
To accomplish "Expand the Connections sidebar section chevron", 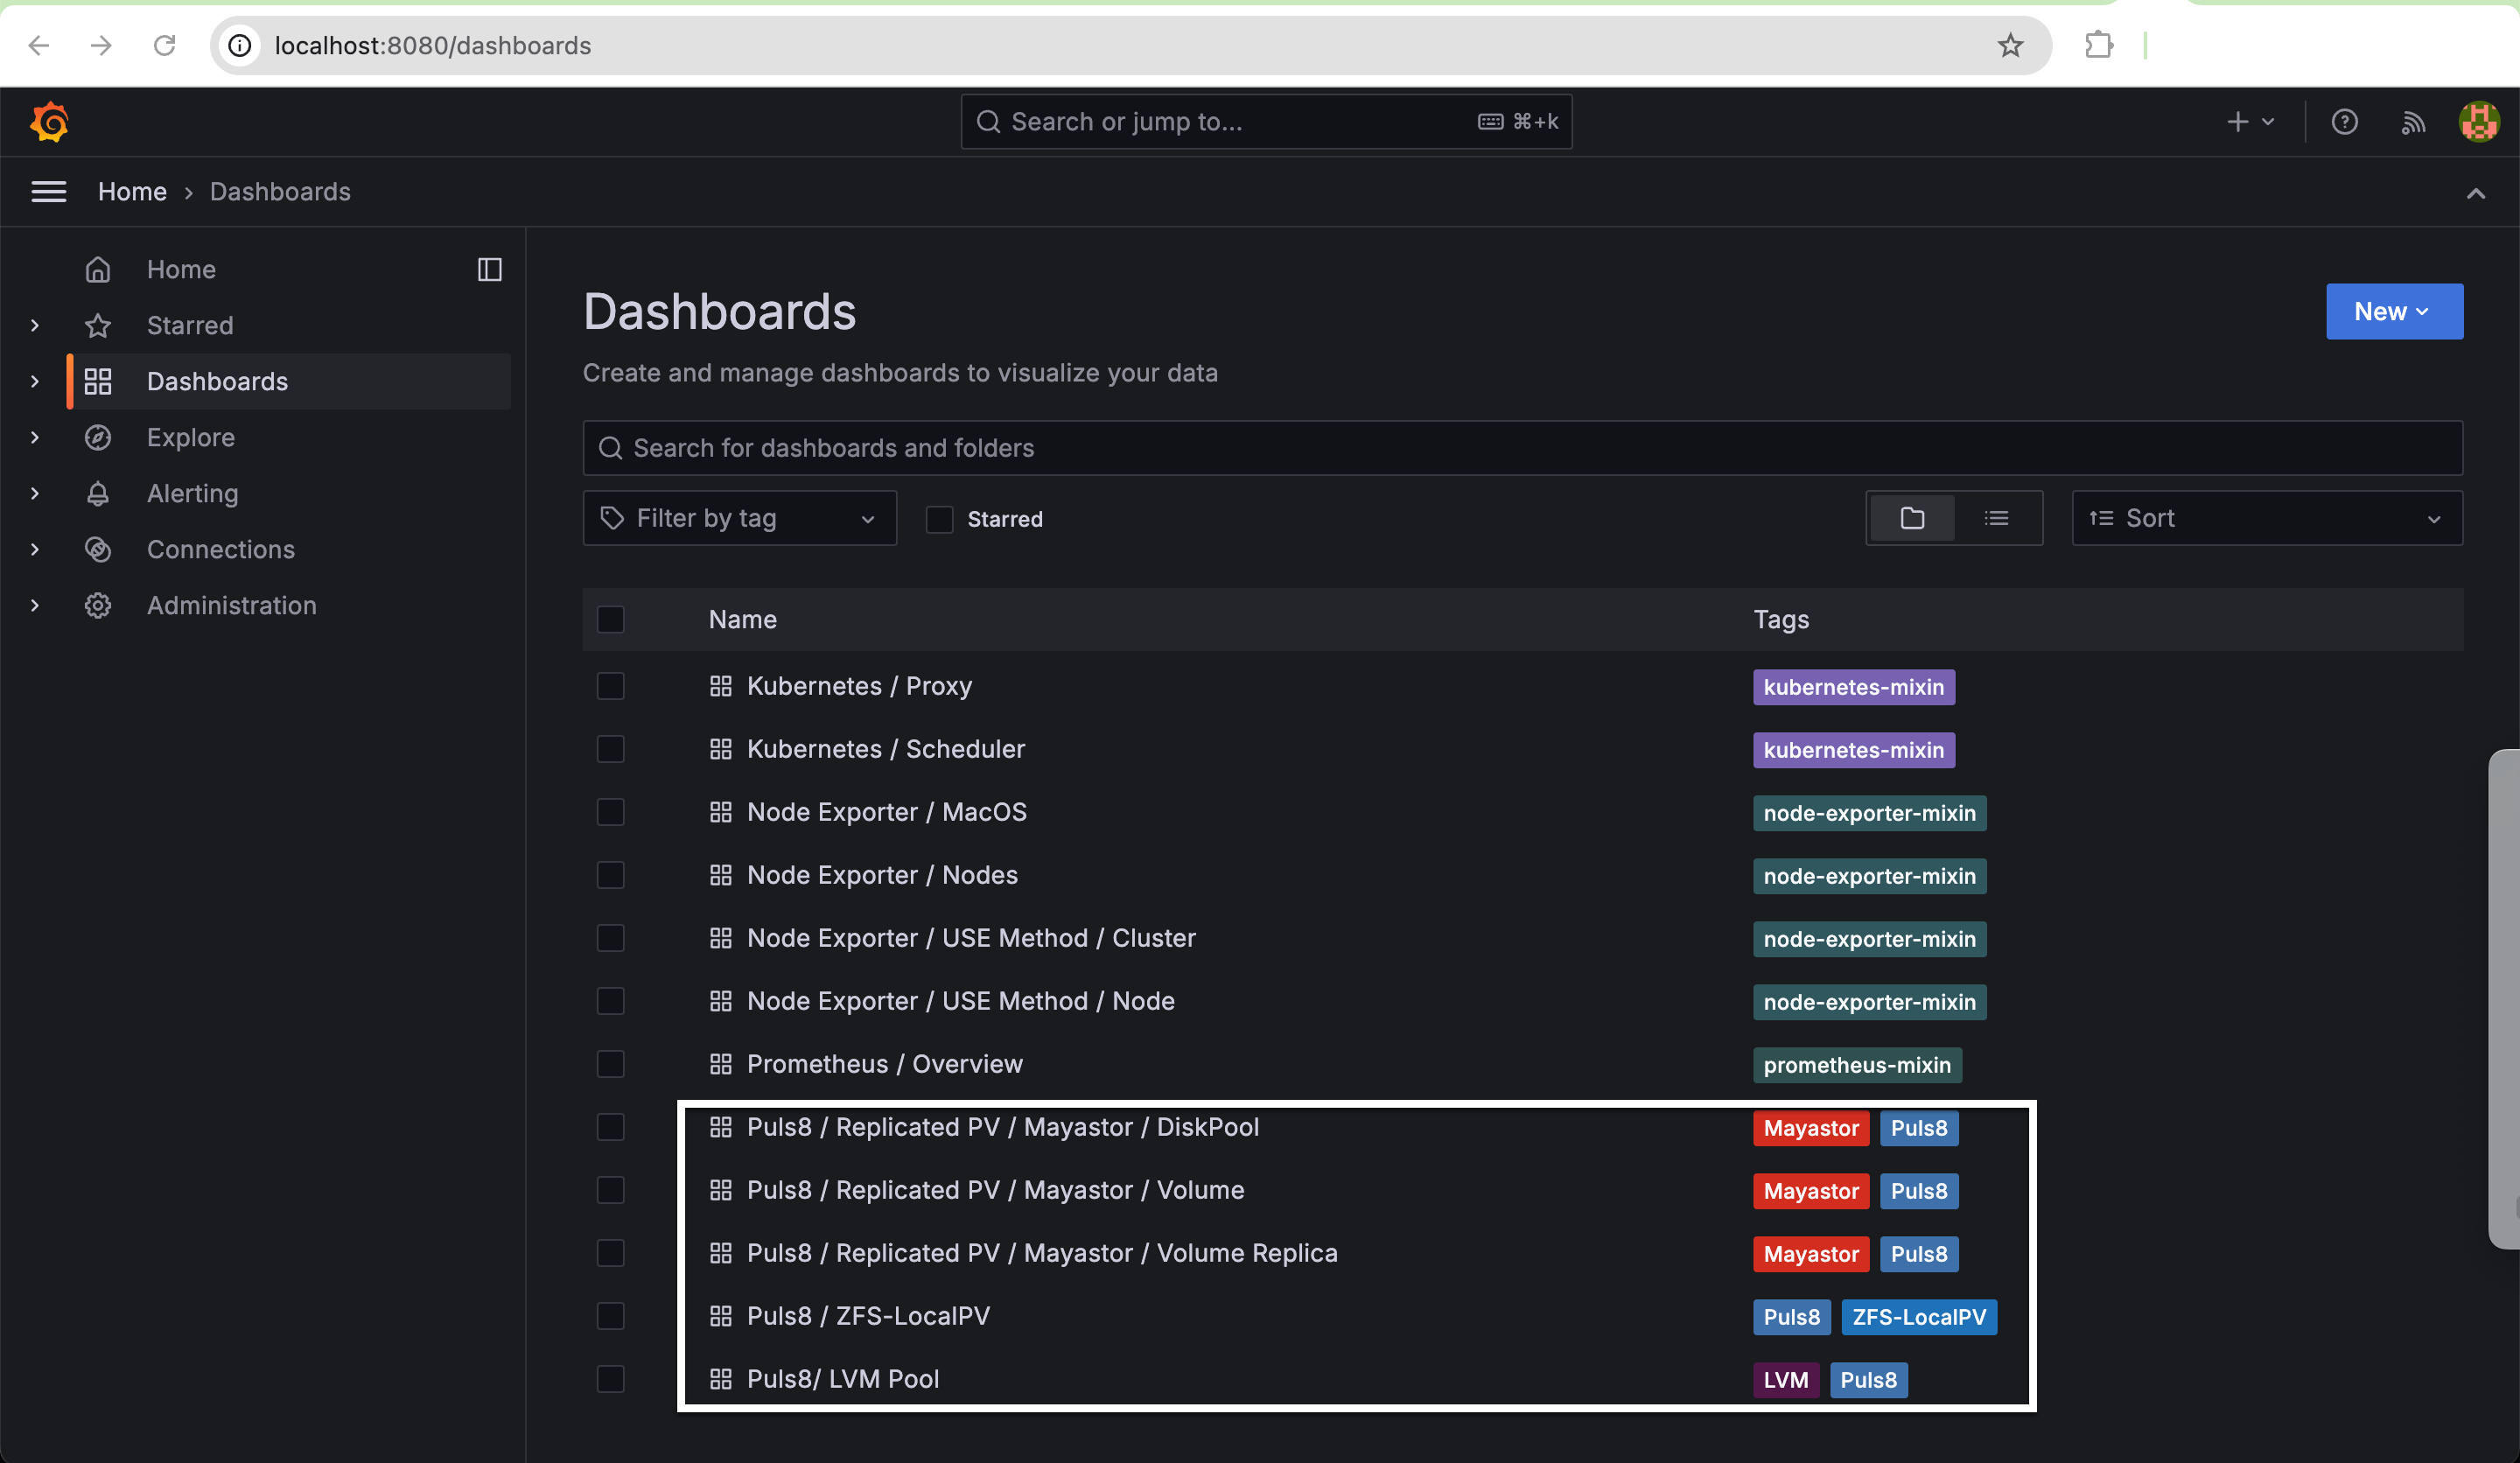I will pos(35,550).
